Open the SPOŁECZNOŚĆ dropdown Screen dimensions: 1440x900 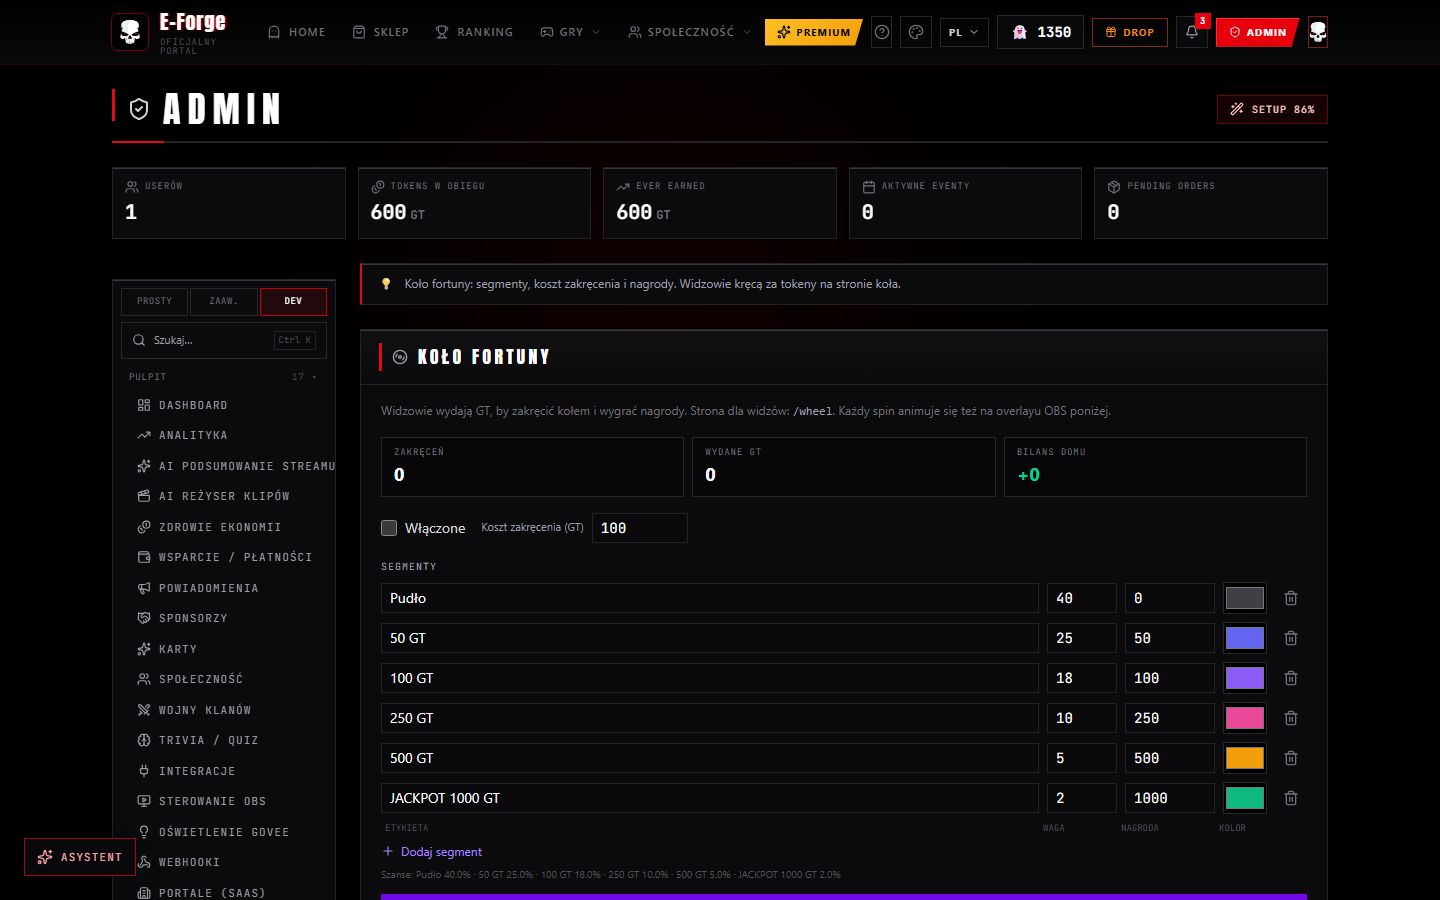coord(689,32)
